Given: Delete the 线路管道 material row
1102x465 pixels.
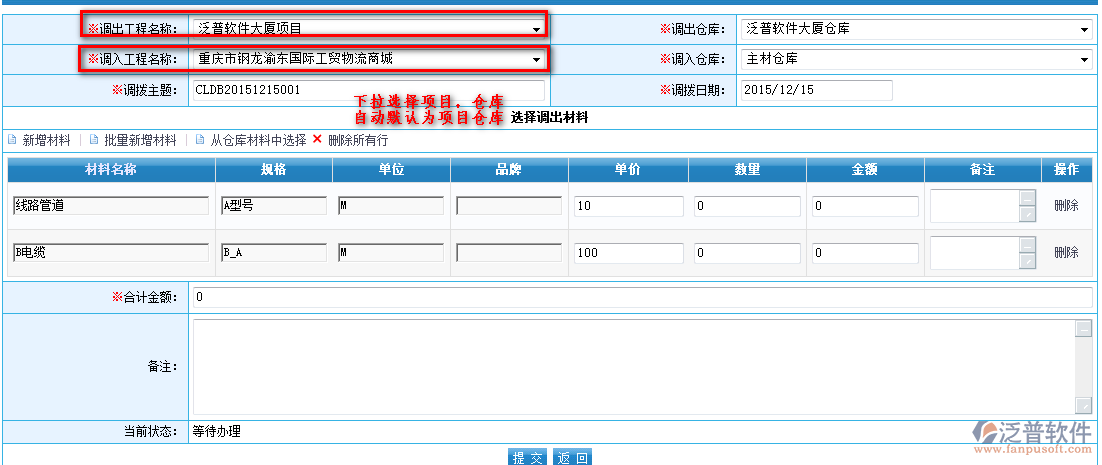Looking at the screenshot, I should pos(1066,206).
